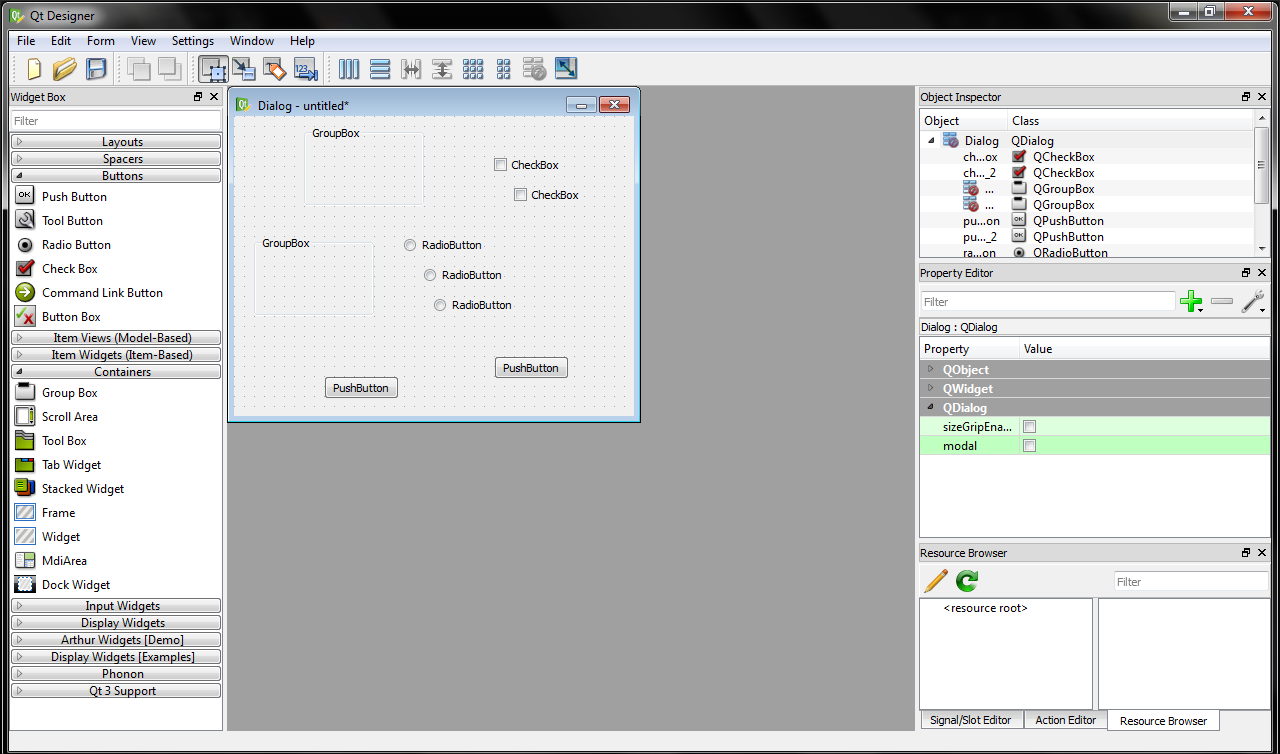Click the Object Inspector vertical scrollbar
1280x754 pixels.
[x=1262, y=185]
